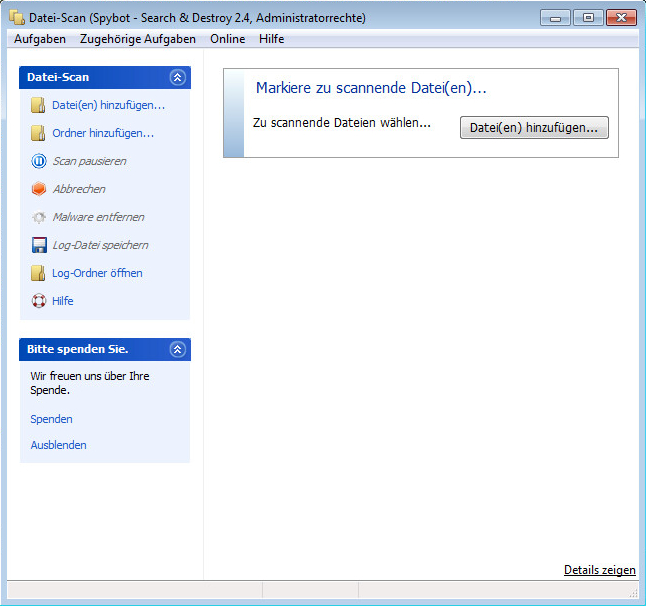Maximize the Datei-Scan window
This screenshot has width=646, height=606.
tap(588, 18)
